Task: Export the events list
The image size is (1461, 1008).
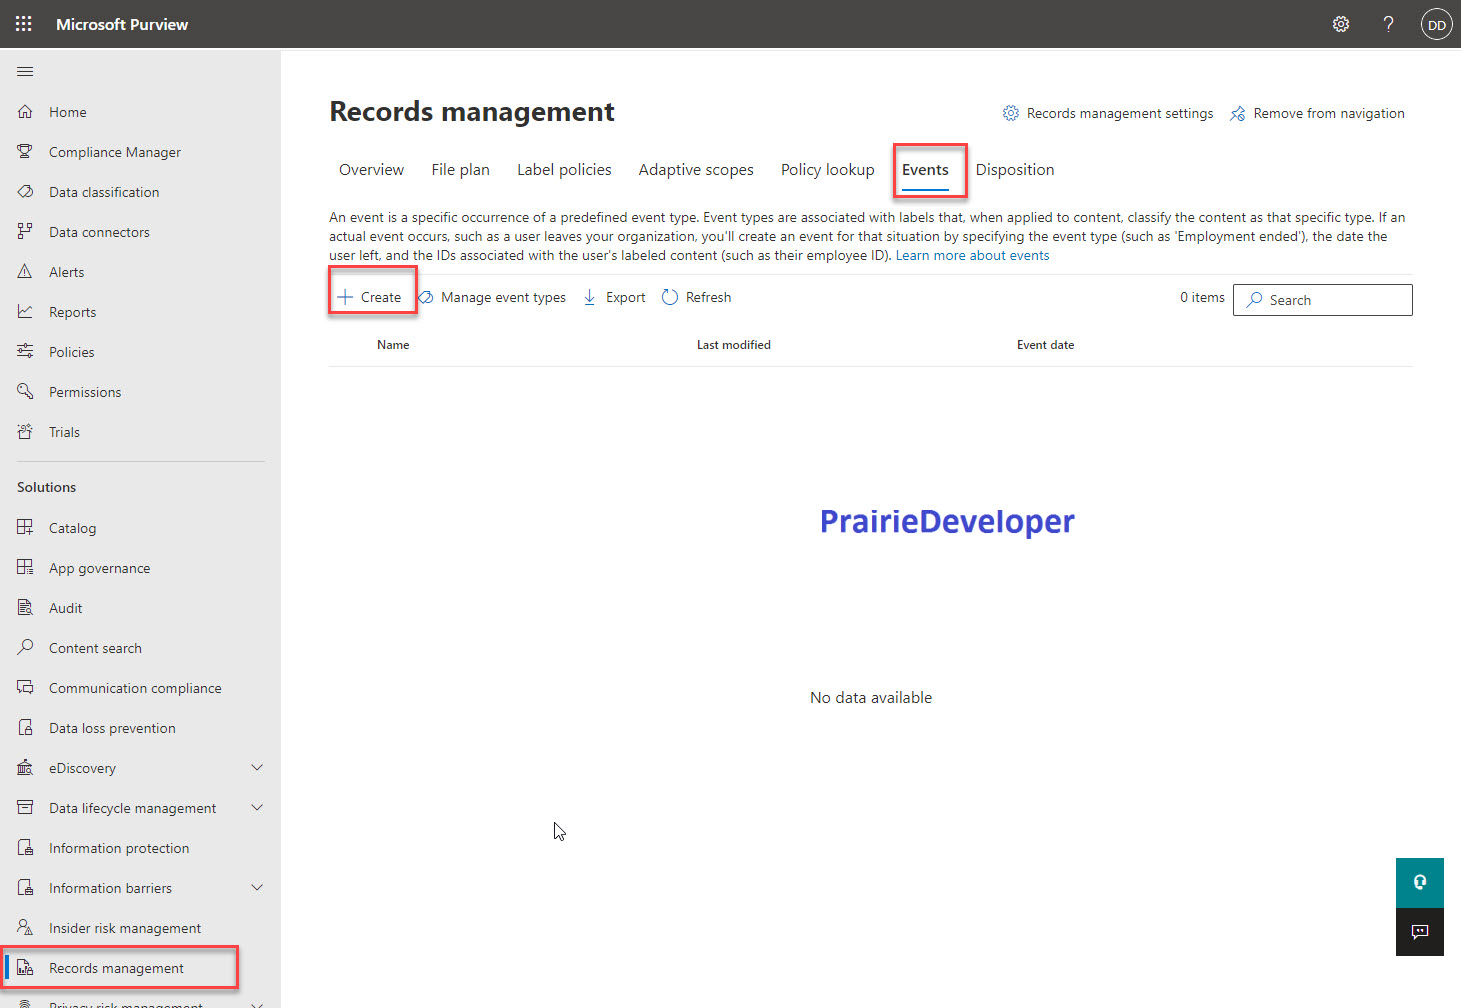Action: [614, 297]
